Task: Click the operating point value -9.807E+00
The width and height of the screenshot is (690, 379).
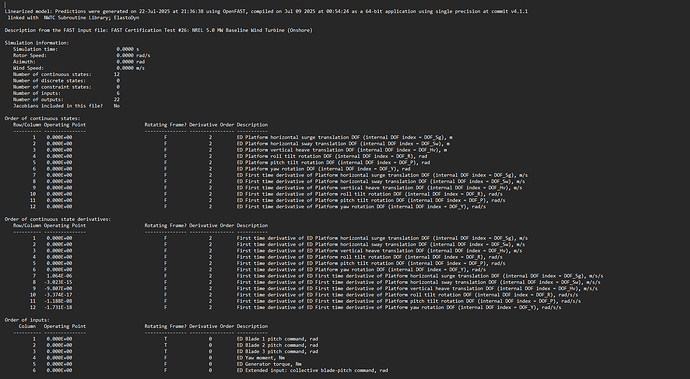Action: click(x=59, y=289)
